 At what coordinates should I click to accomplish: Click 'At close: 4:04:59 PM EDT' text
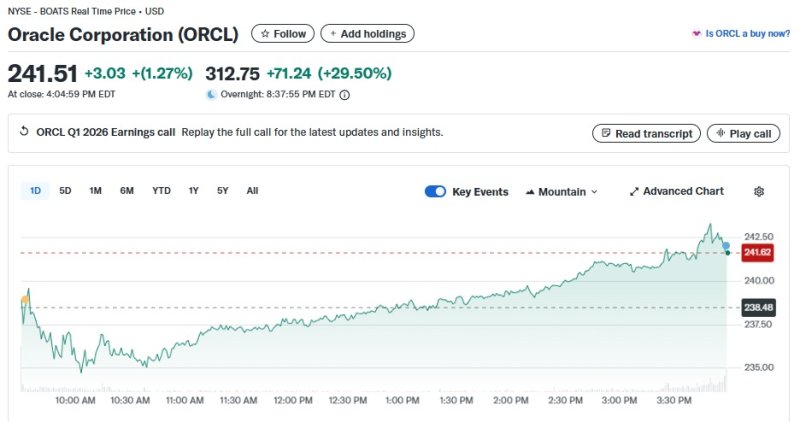point(61,94)
